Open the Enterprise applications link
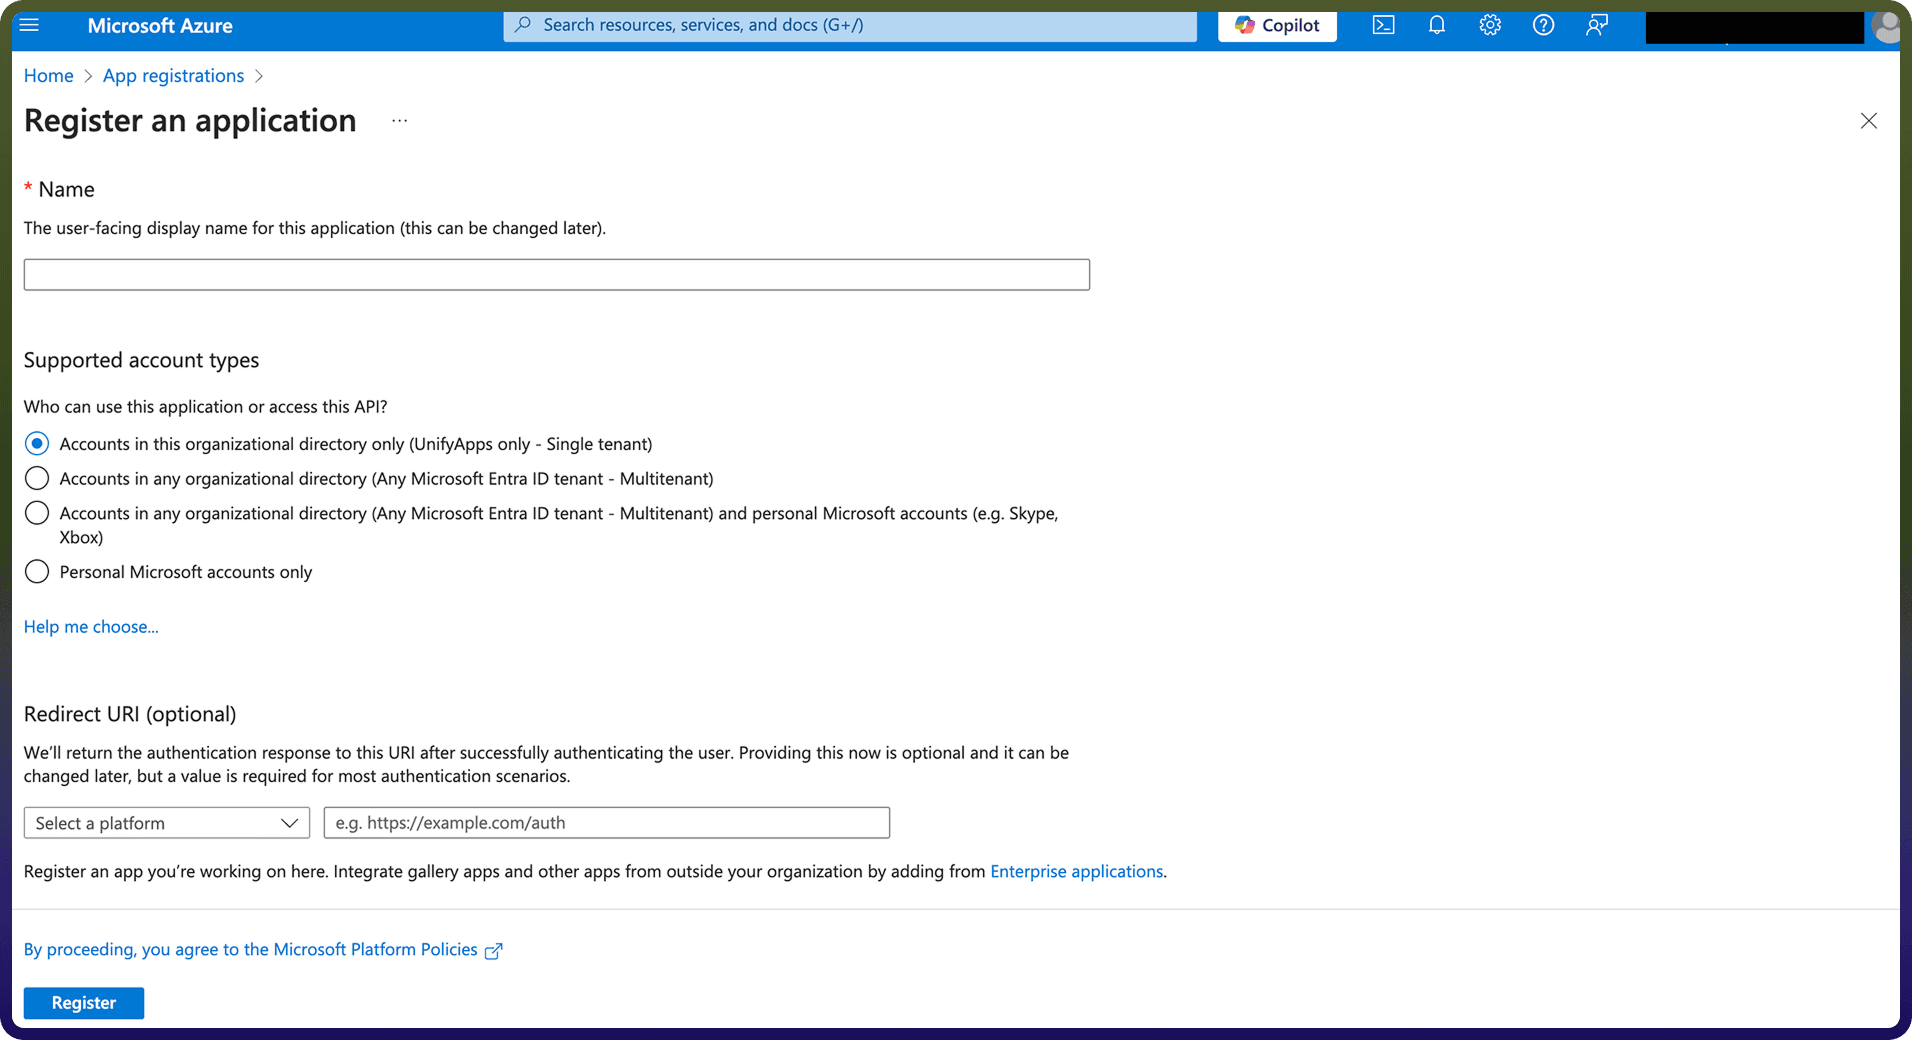The image size is (1912, 1040). pos(1077,871)
